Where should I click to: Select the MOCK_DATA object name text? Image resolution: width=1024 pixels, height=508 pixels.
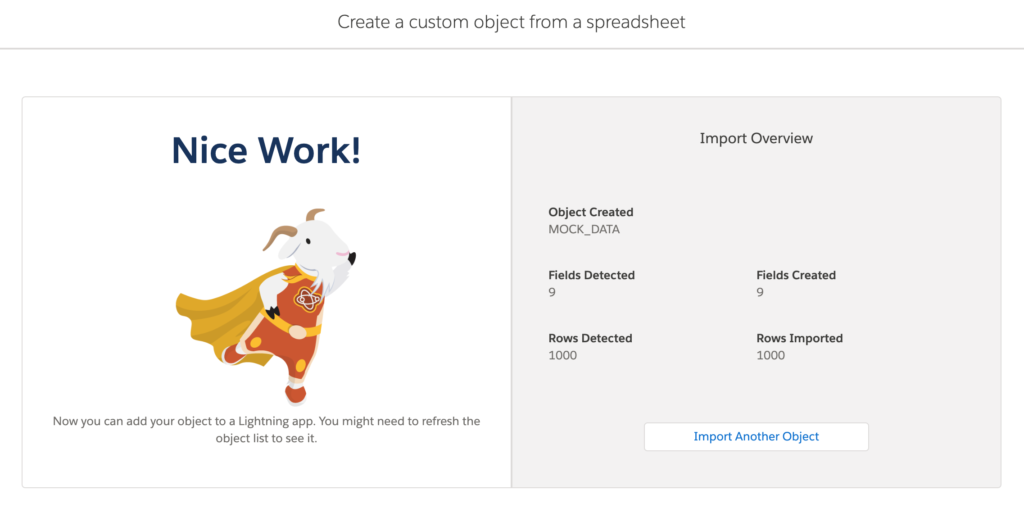tap(584, 229)
